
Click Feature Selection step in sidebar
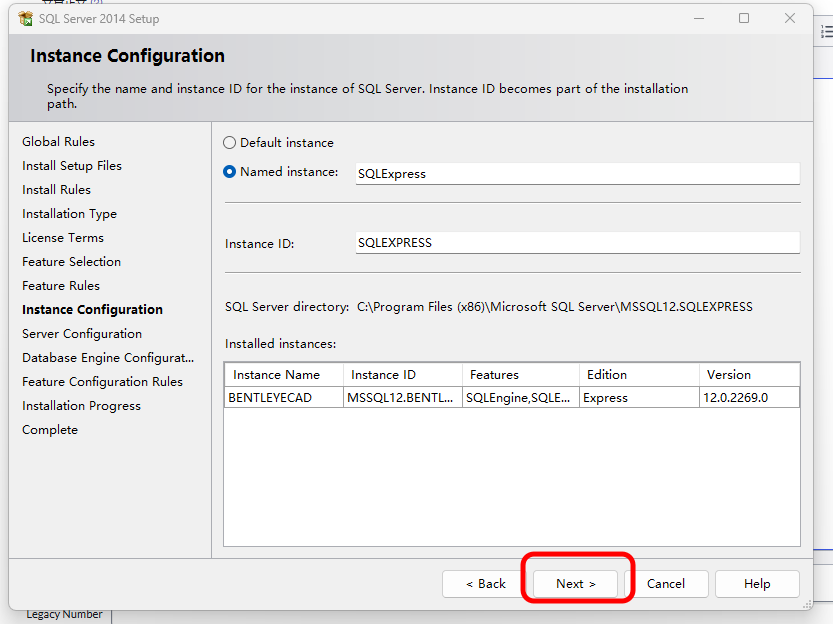[71, 262]
